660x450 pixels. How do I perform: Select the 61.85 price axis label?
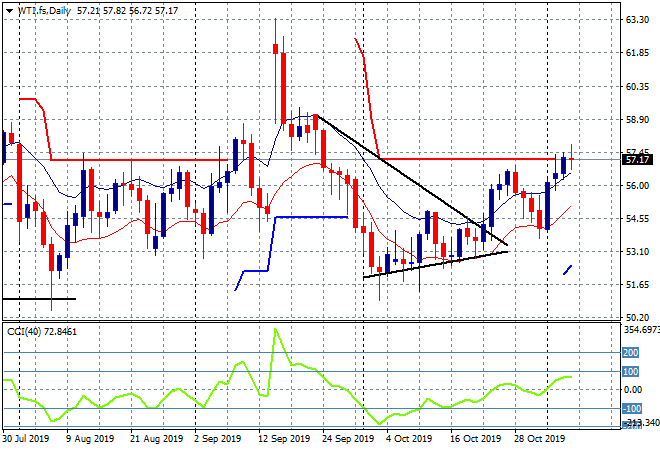[637, 53]
